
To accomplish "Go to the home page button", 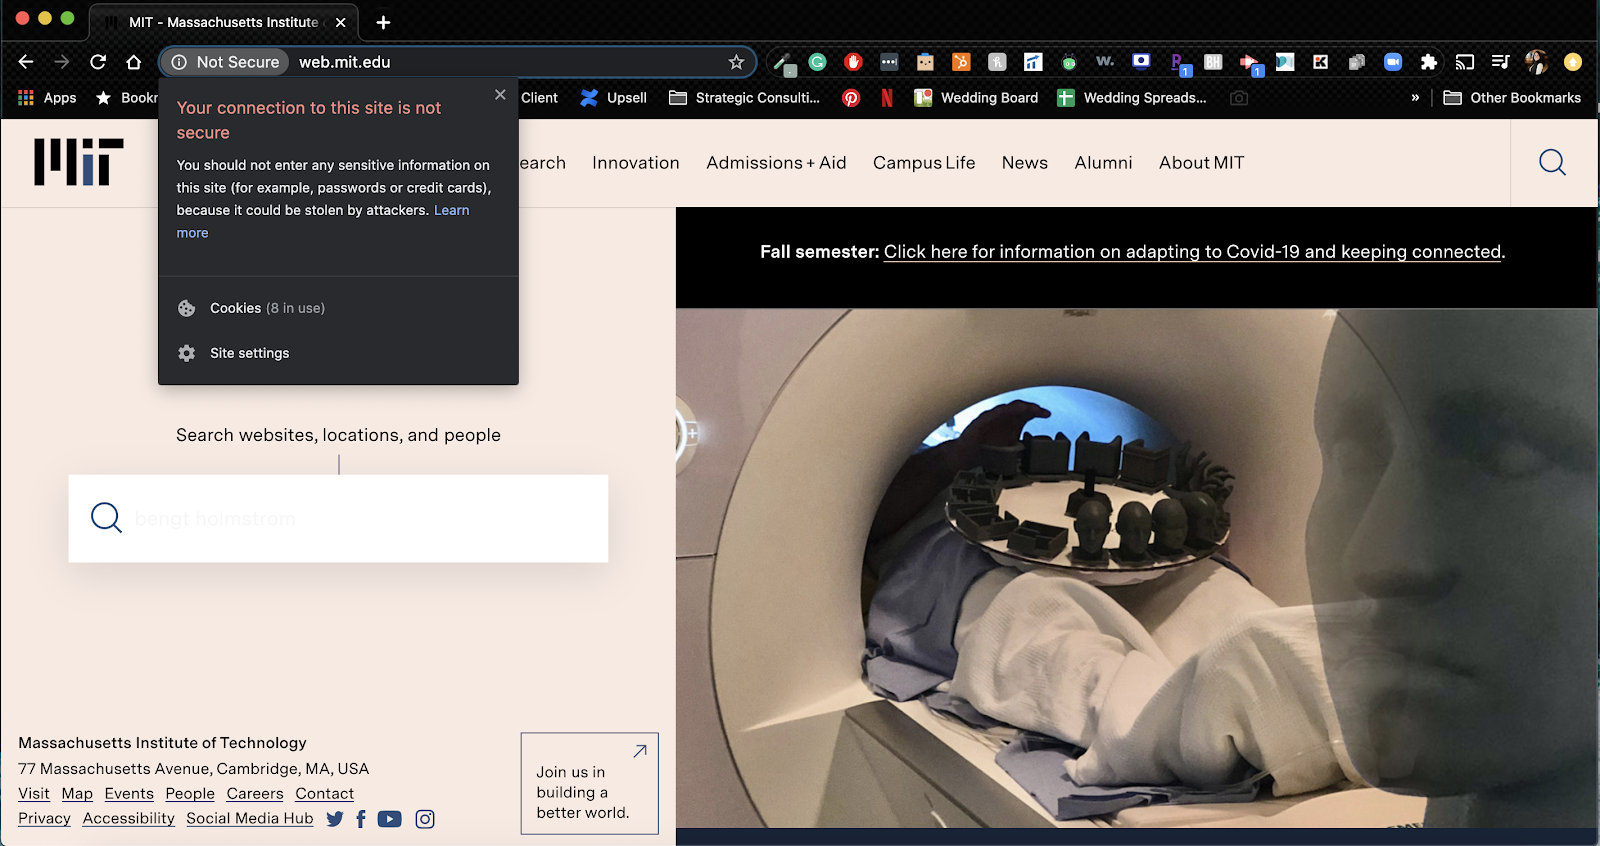I will 134,62.
